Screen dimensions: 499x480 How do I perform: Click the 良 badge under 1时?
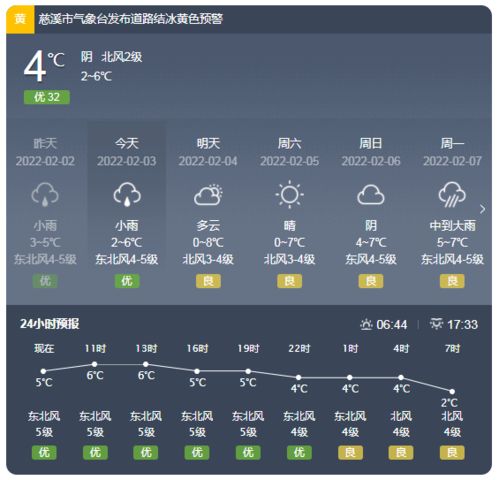click(350, 453)
